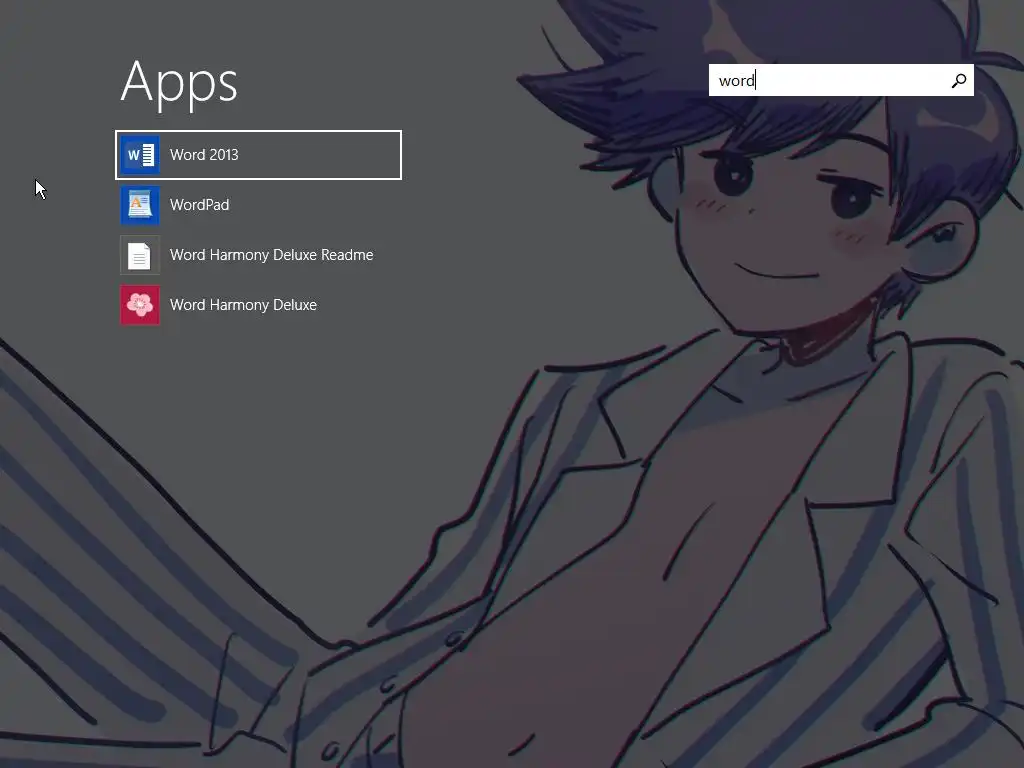Choose 'Word Harmony Deluxe Readme' label
The height and width of the screenshot is (768, 1024).
click(x=272, y=255)
